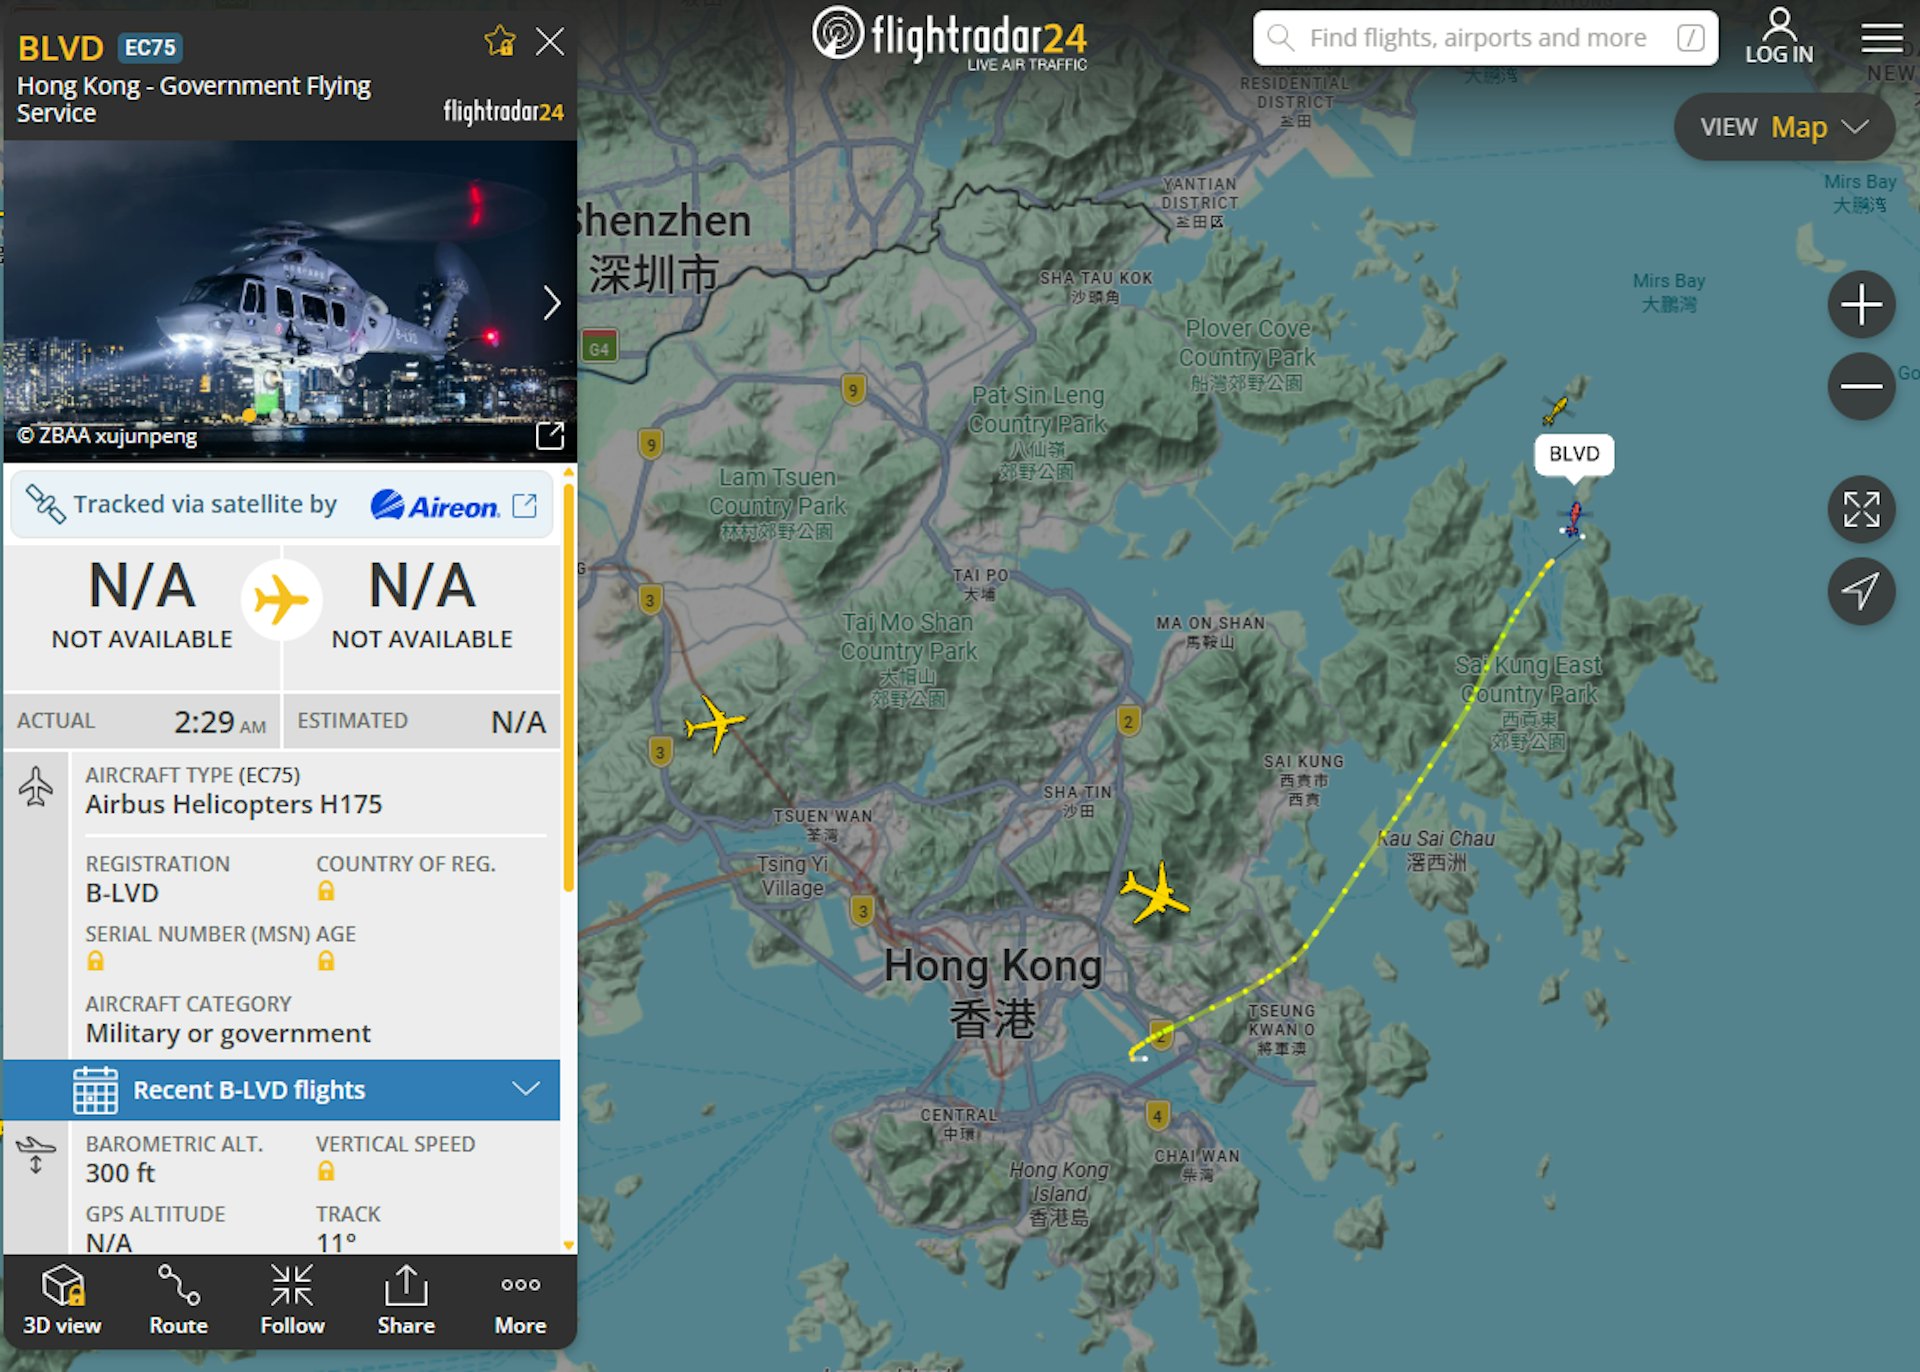Open the hamburger main menu

click(1881, 38)
